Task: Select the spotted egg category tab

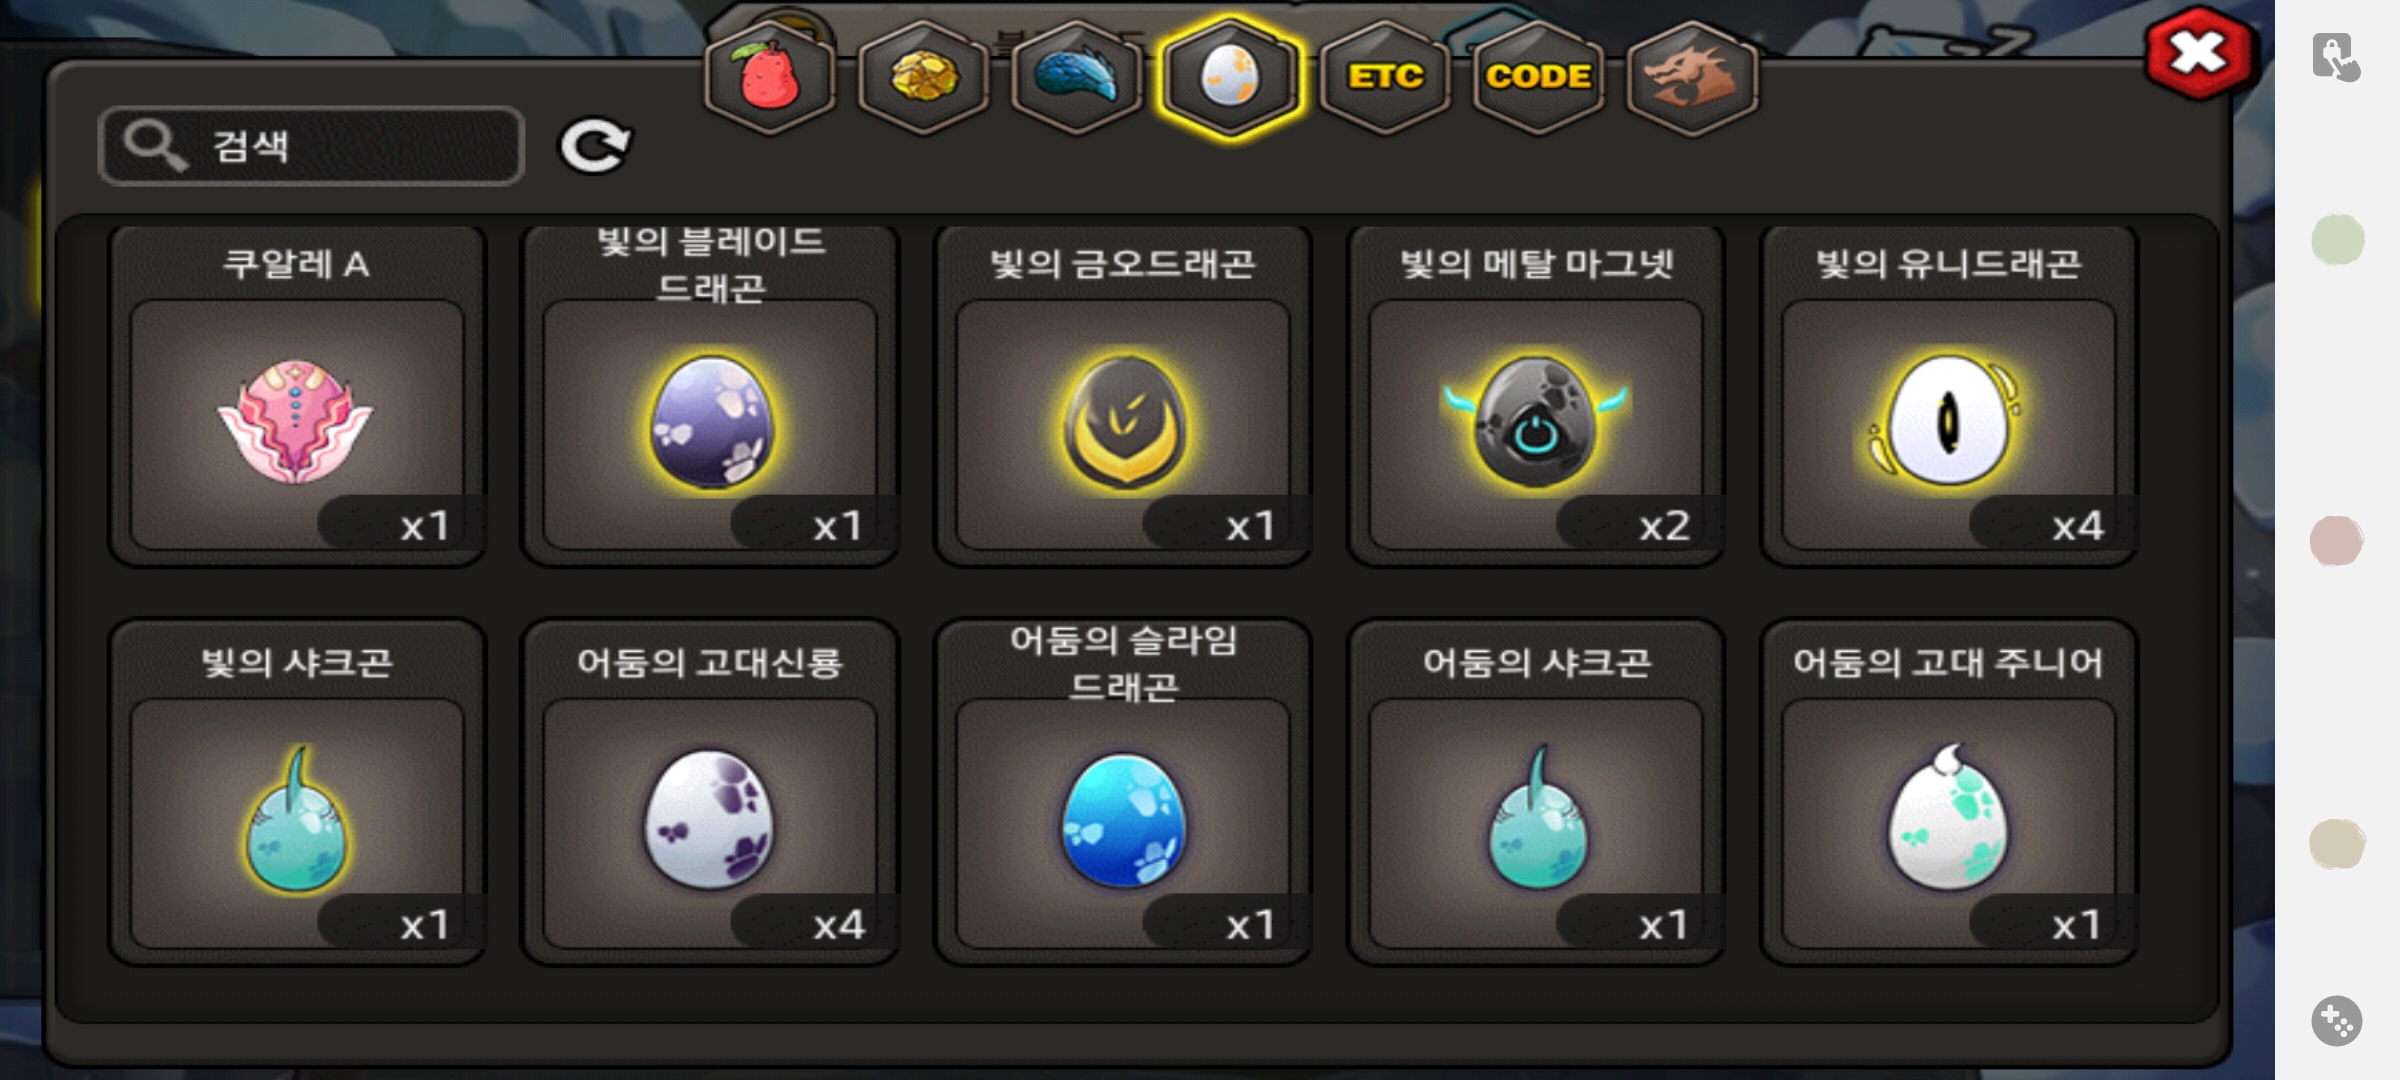Action: tap(1230, 78)
